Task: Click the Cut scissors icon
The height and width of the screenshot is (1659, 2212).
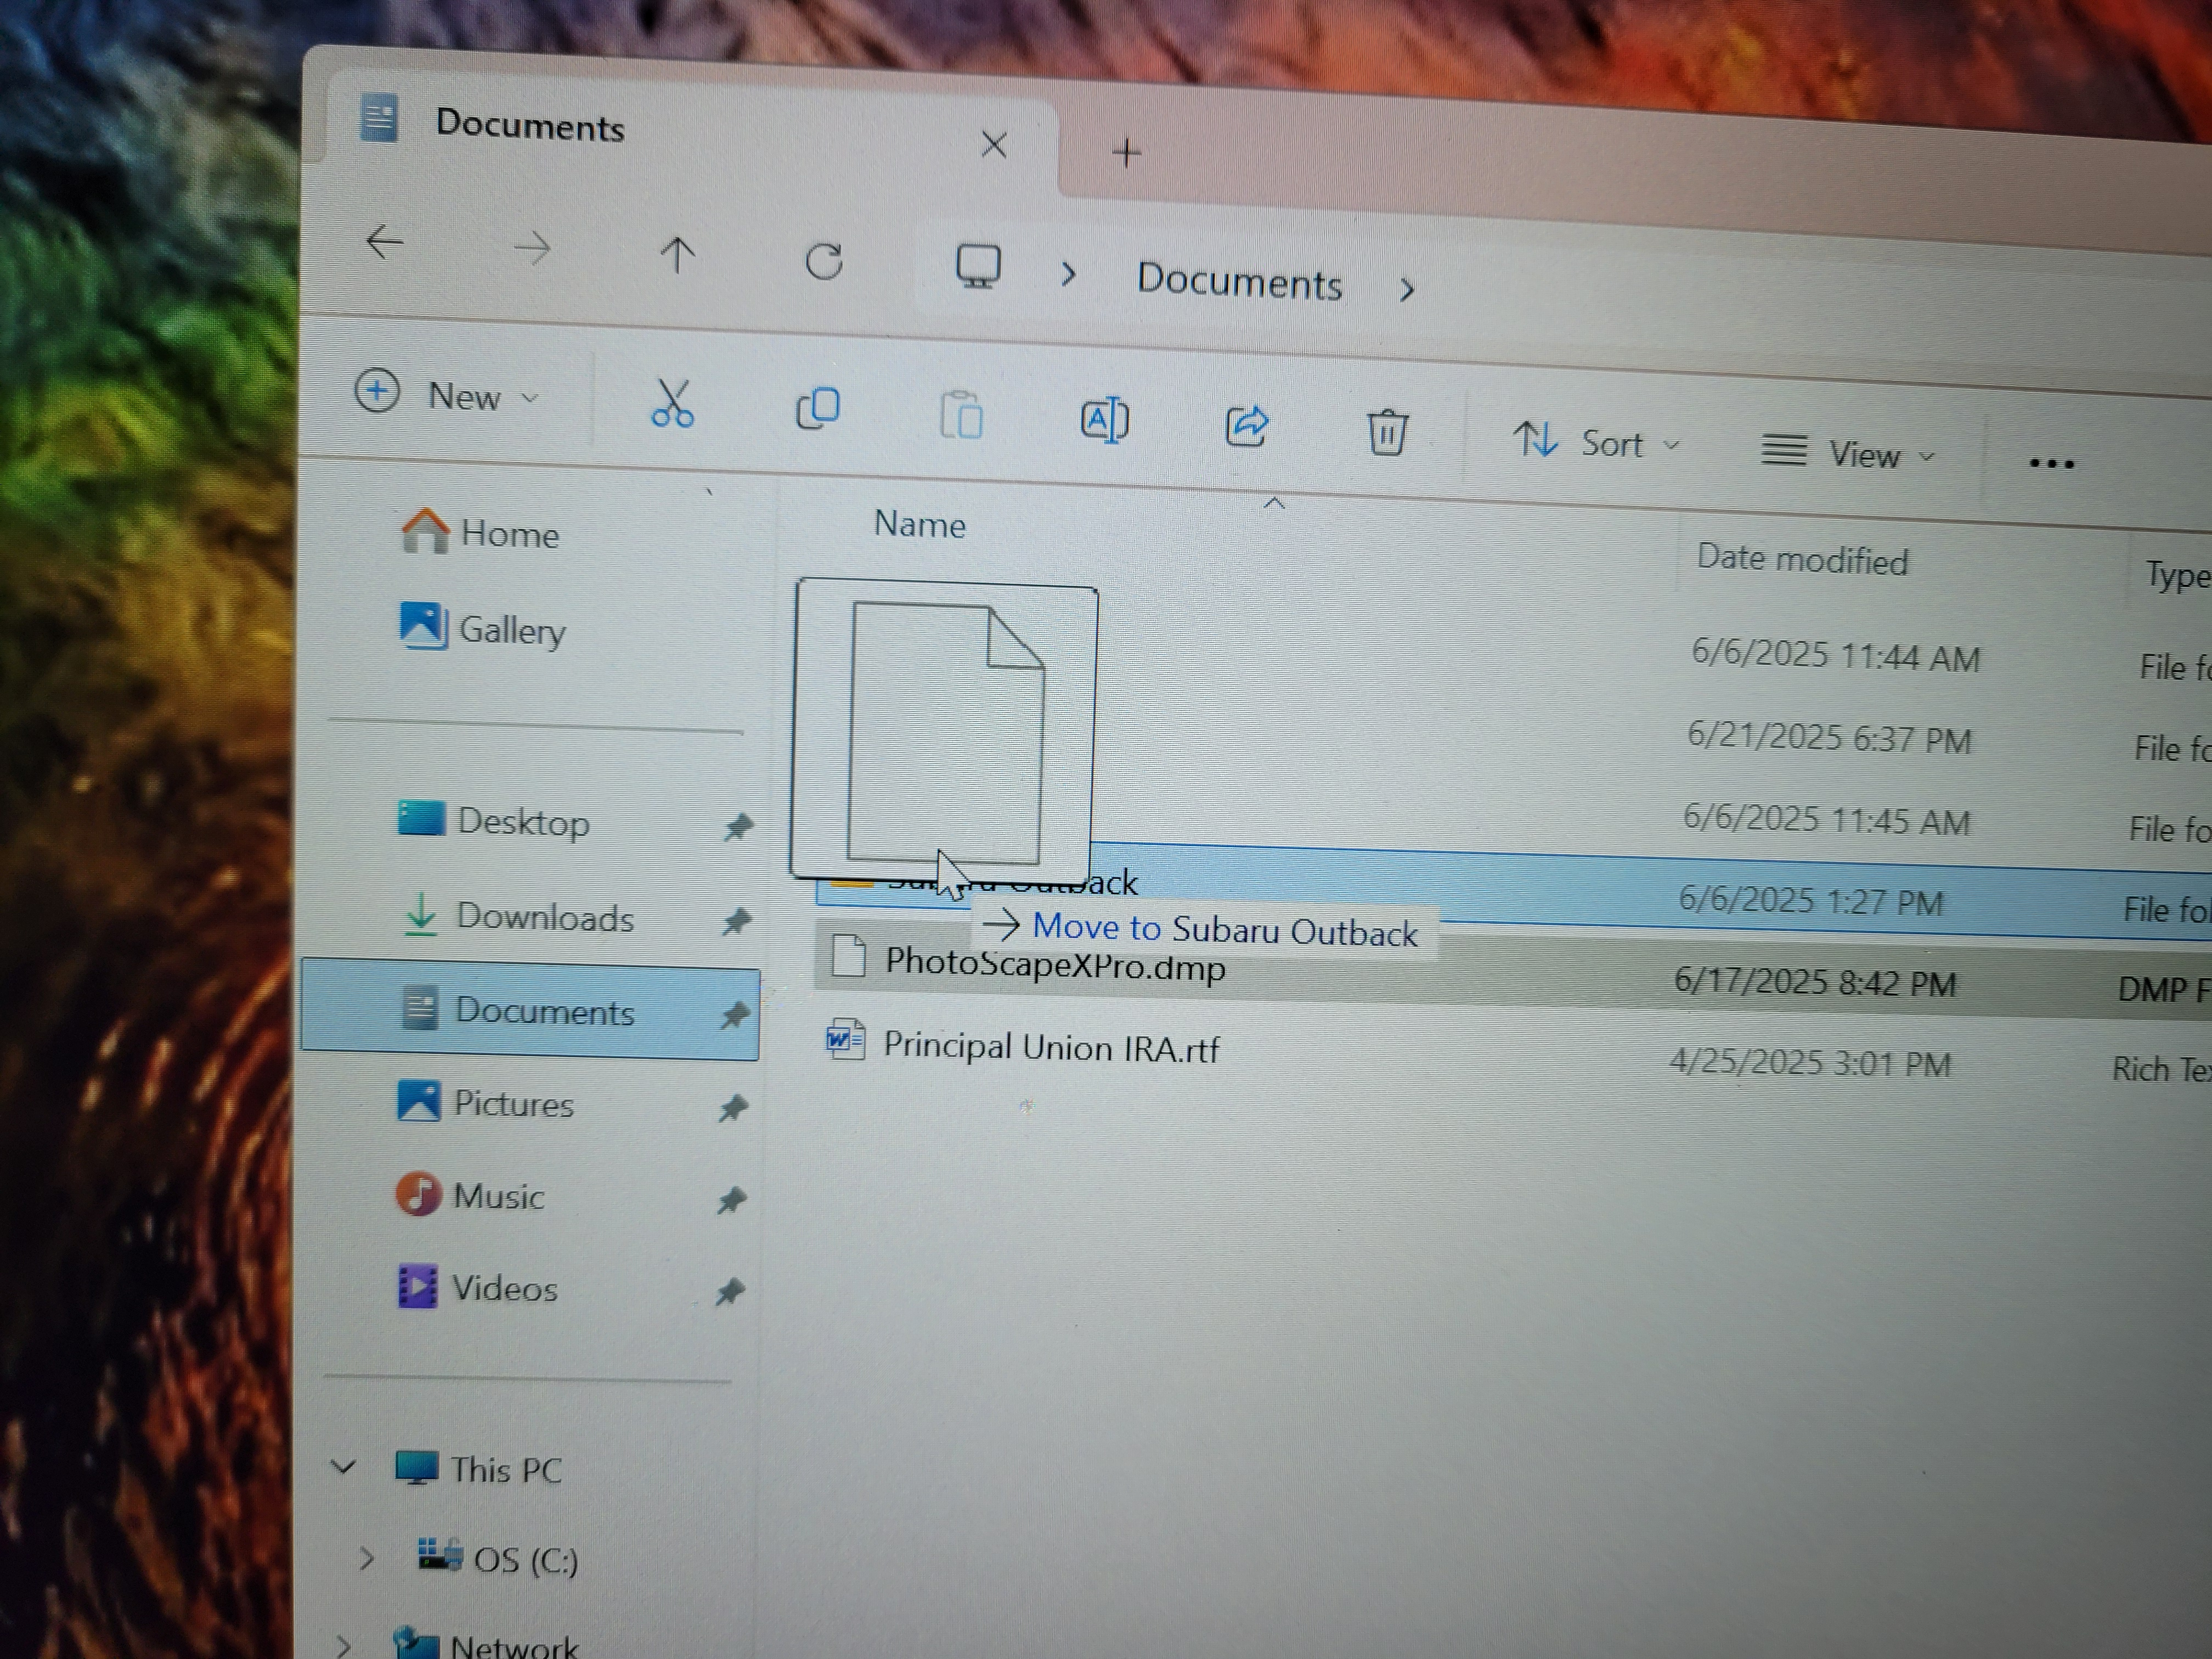Action: [x=672, y=404]
